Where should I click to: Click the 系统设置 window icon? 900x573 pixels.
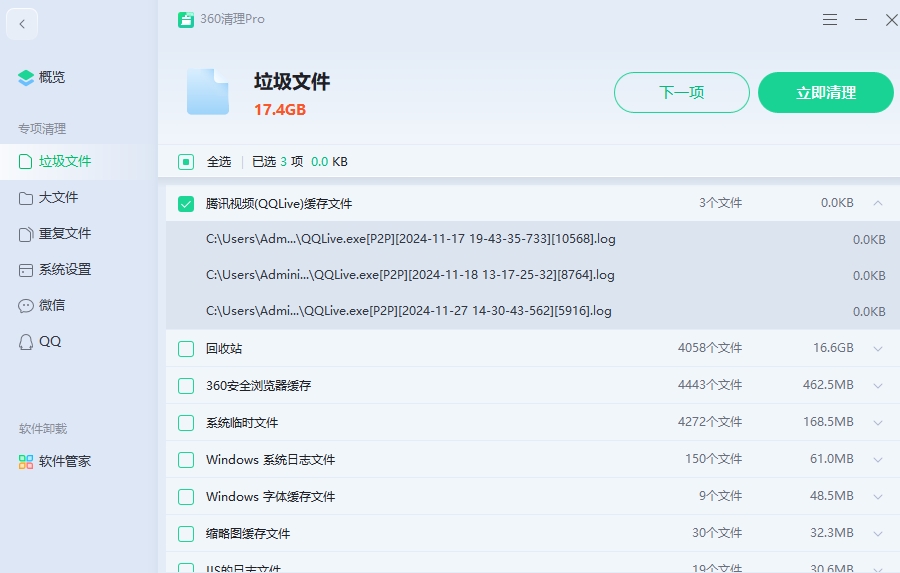pyautogui.click(x=26, y=270)
